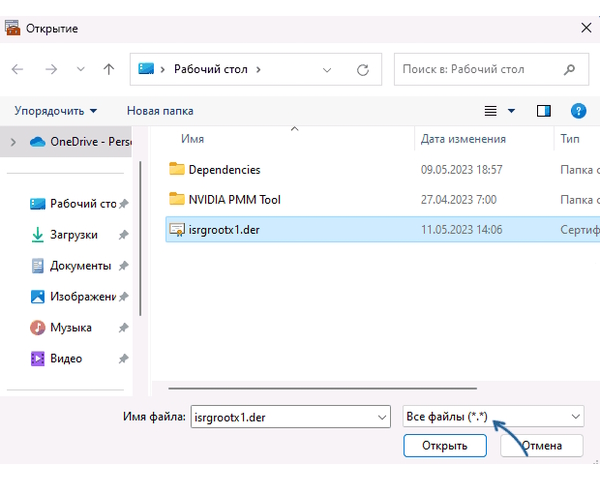
Task: Refresh the folder view
Action: [362, 70]
